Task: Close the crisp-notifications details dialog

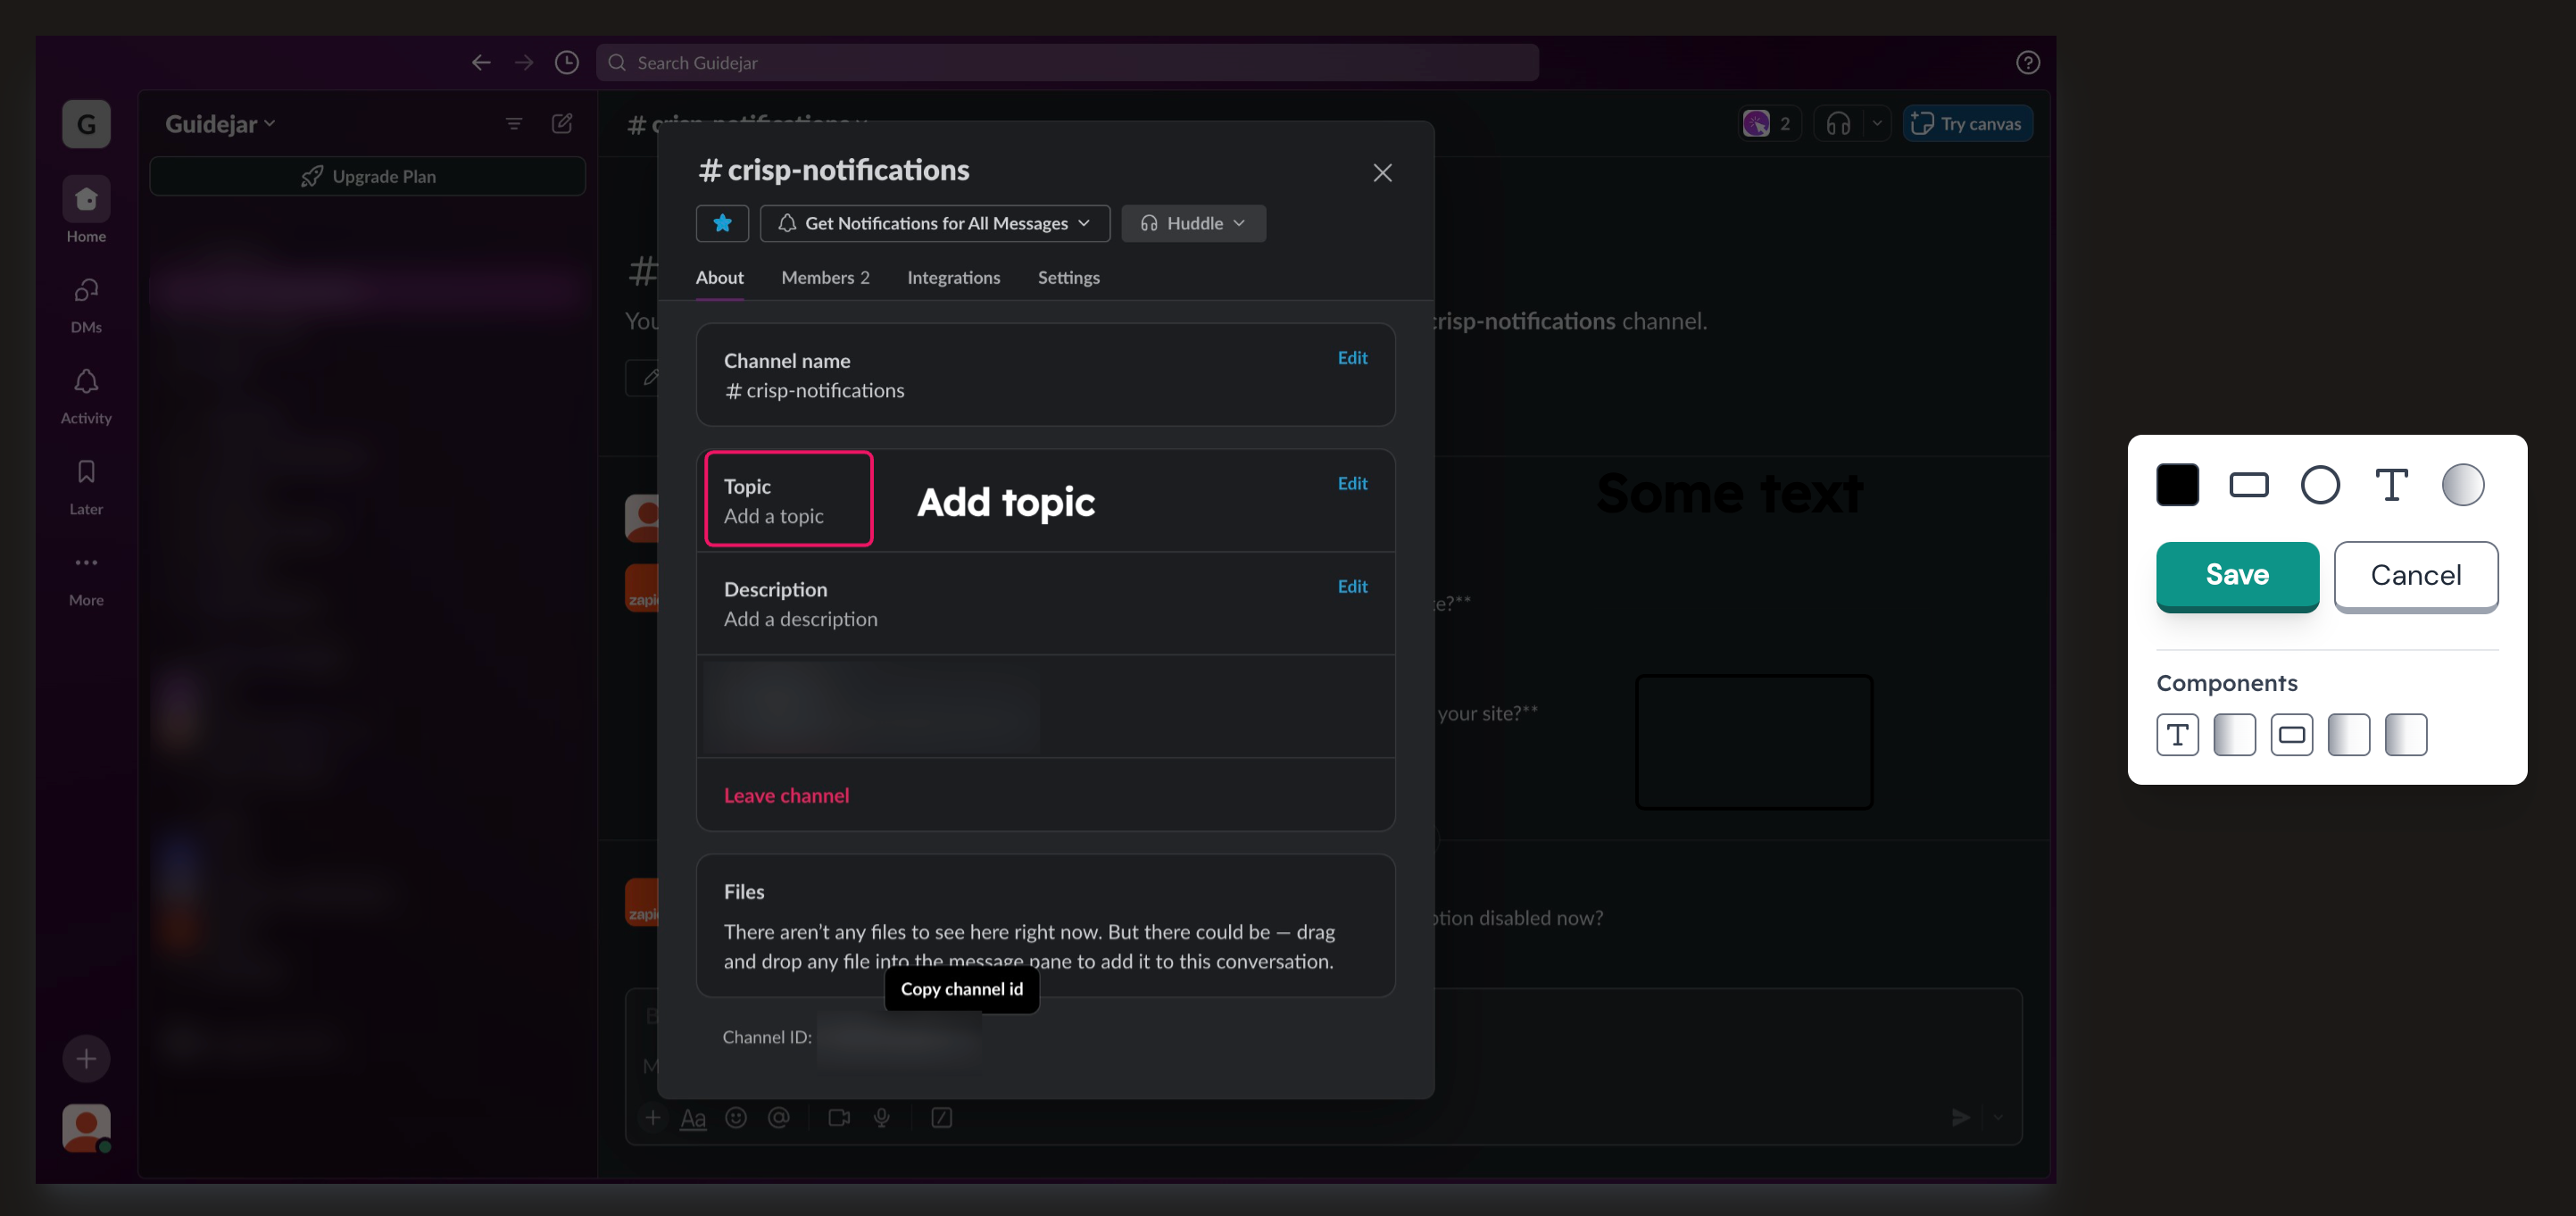Action: click(1382, 173)
